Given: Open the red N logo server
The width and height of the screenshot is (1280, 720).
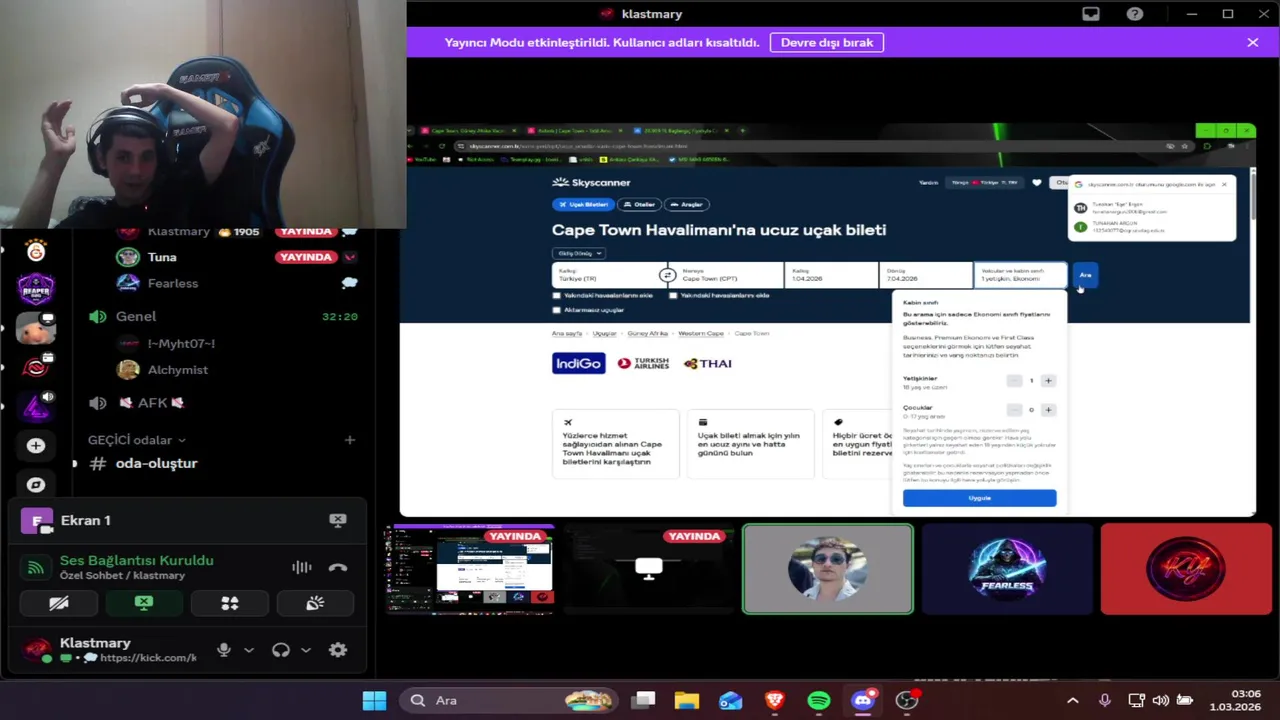Looking at the screenshot, I should click(x=36, y=367).
